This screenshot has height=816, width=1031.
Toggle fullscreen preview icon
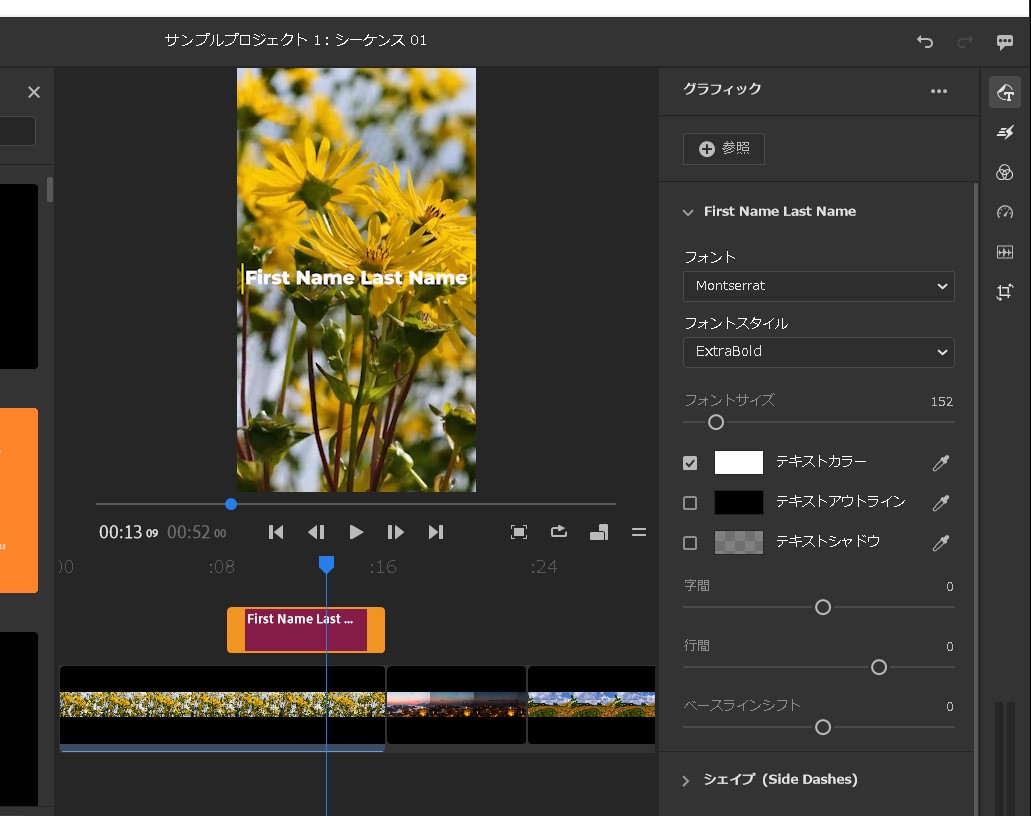tap(519, 532)
